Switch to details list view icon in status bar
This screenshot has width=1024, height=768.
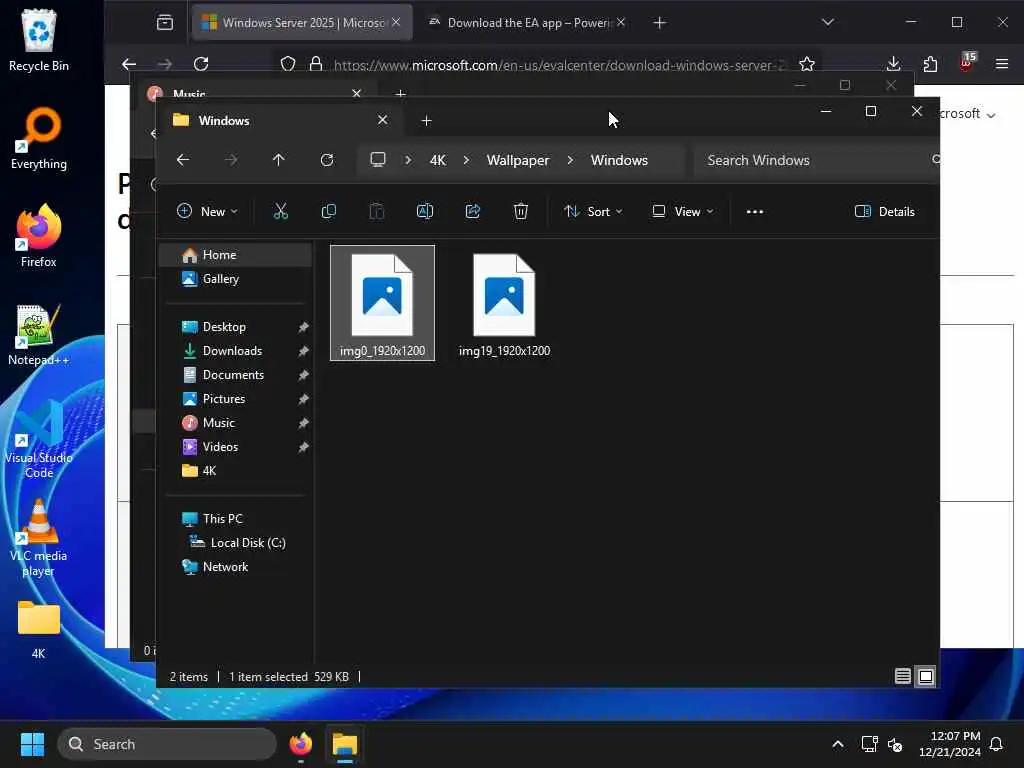(903, 676)
